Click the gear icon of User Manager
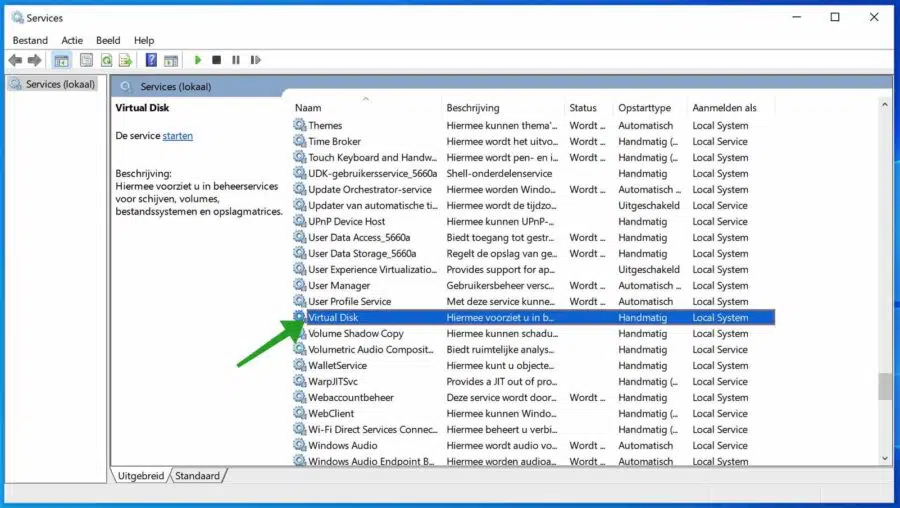The width and height of the screenshot is (900, 508). point(300,285)
